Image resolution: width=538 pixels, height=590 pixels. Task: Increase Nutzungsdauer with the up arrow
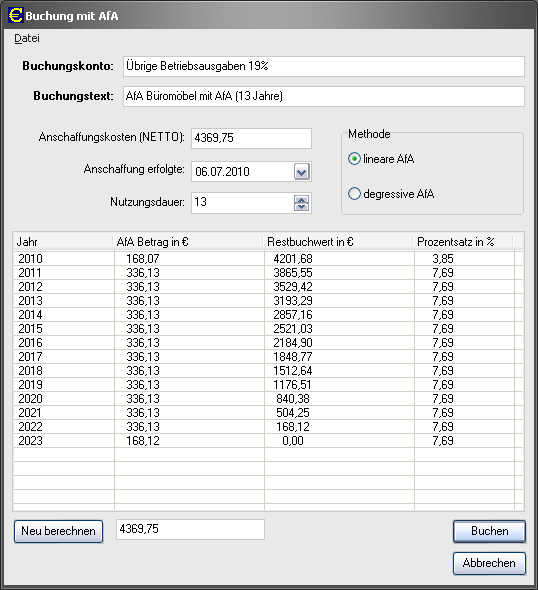point(301,199)
